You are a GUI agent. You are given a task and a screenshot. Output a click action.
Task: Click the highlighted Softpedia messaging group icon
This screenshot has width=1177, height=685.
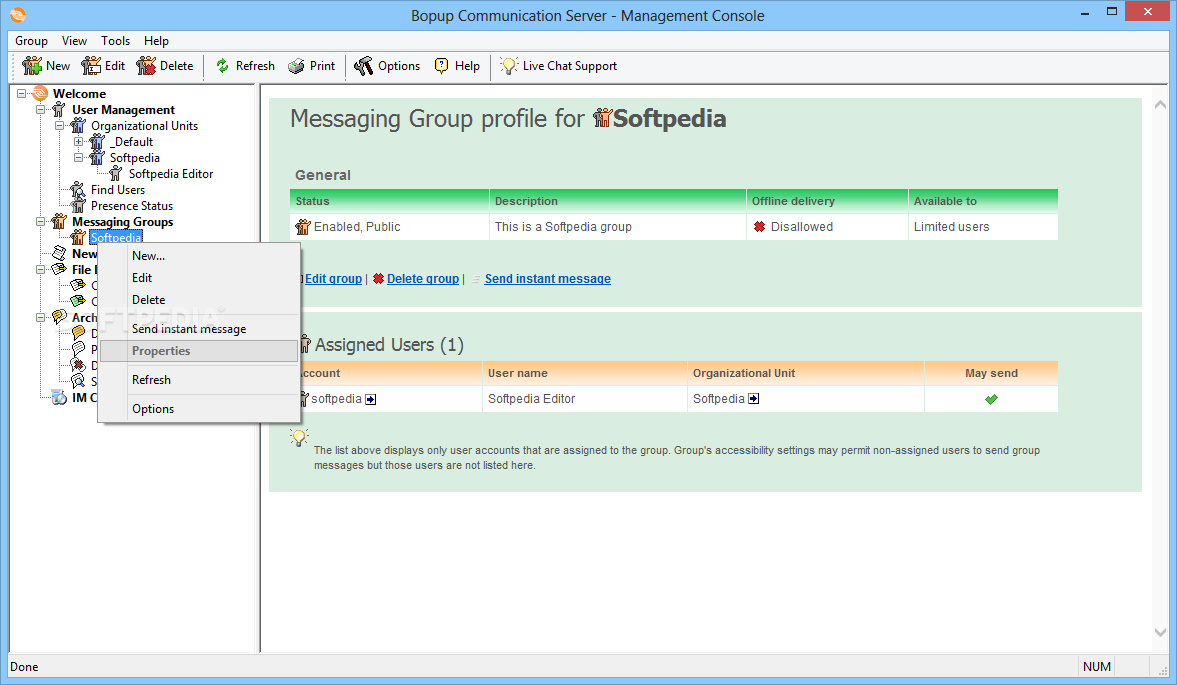(78, 238)
